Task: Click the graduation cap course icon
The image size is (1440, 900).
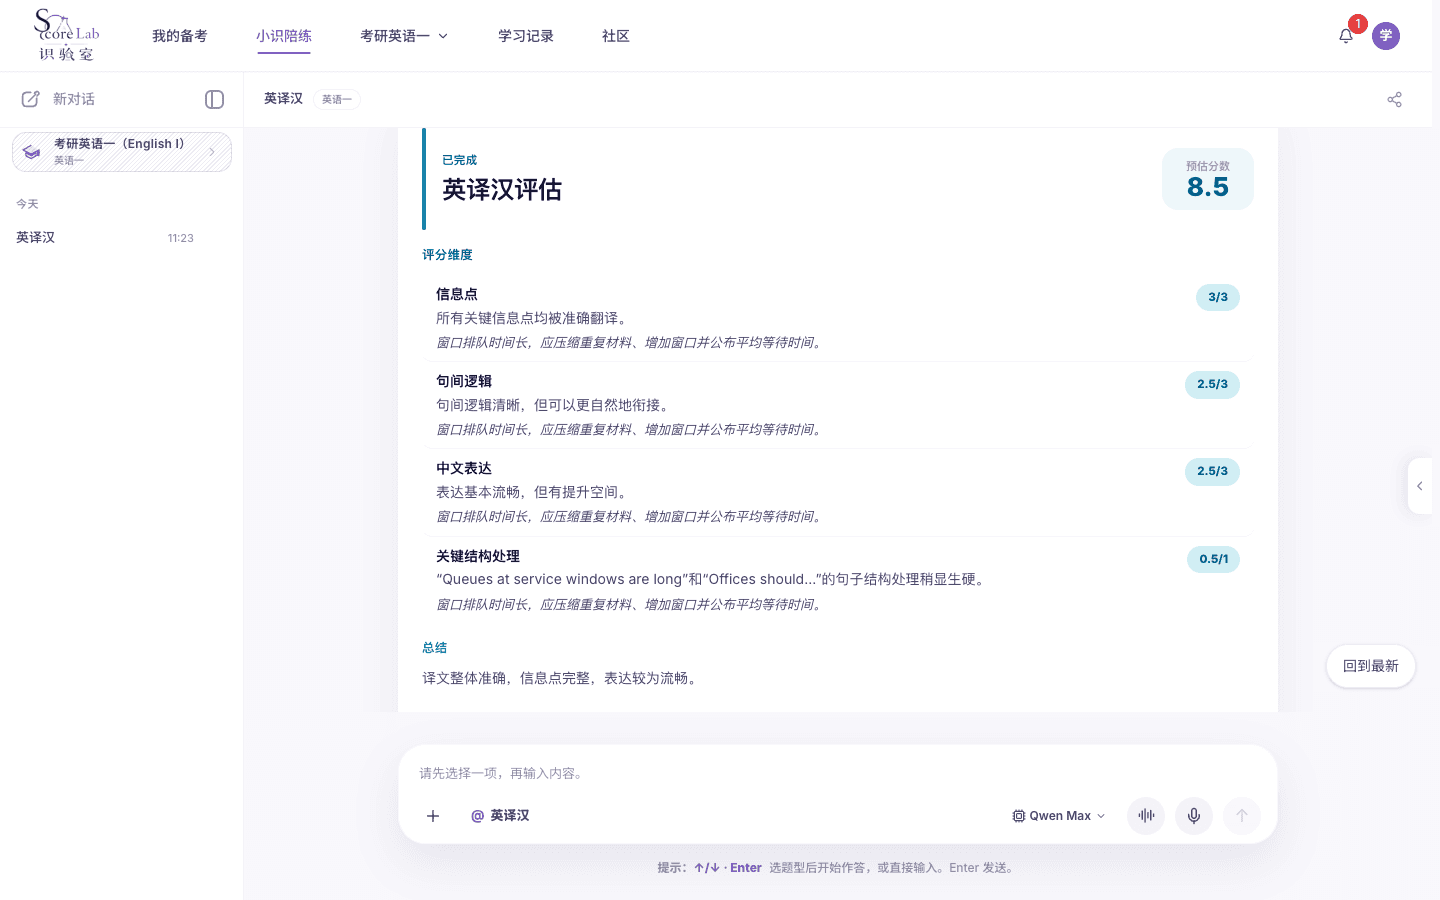Action: pyautogui.click(x=32, y=152)
